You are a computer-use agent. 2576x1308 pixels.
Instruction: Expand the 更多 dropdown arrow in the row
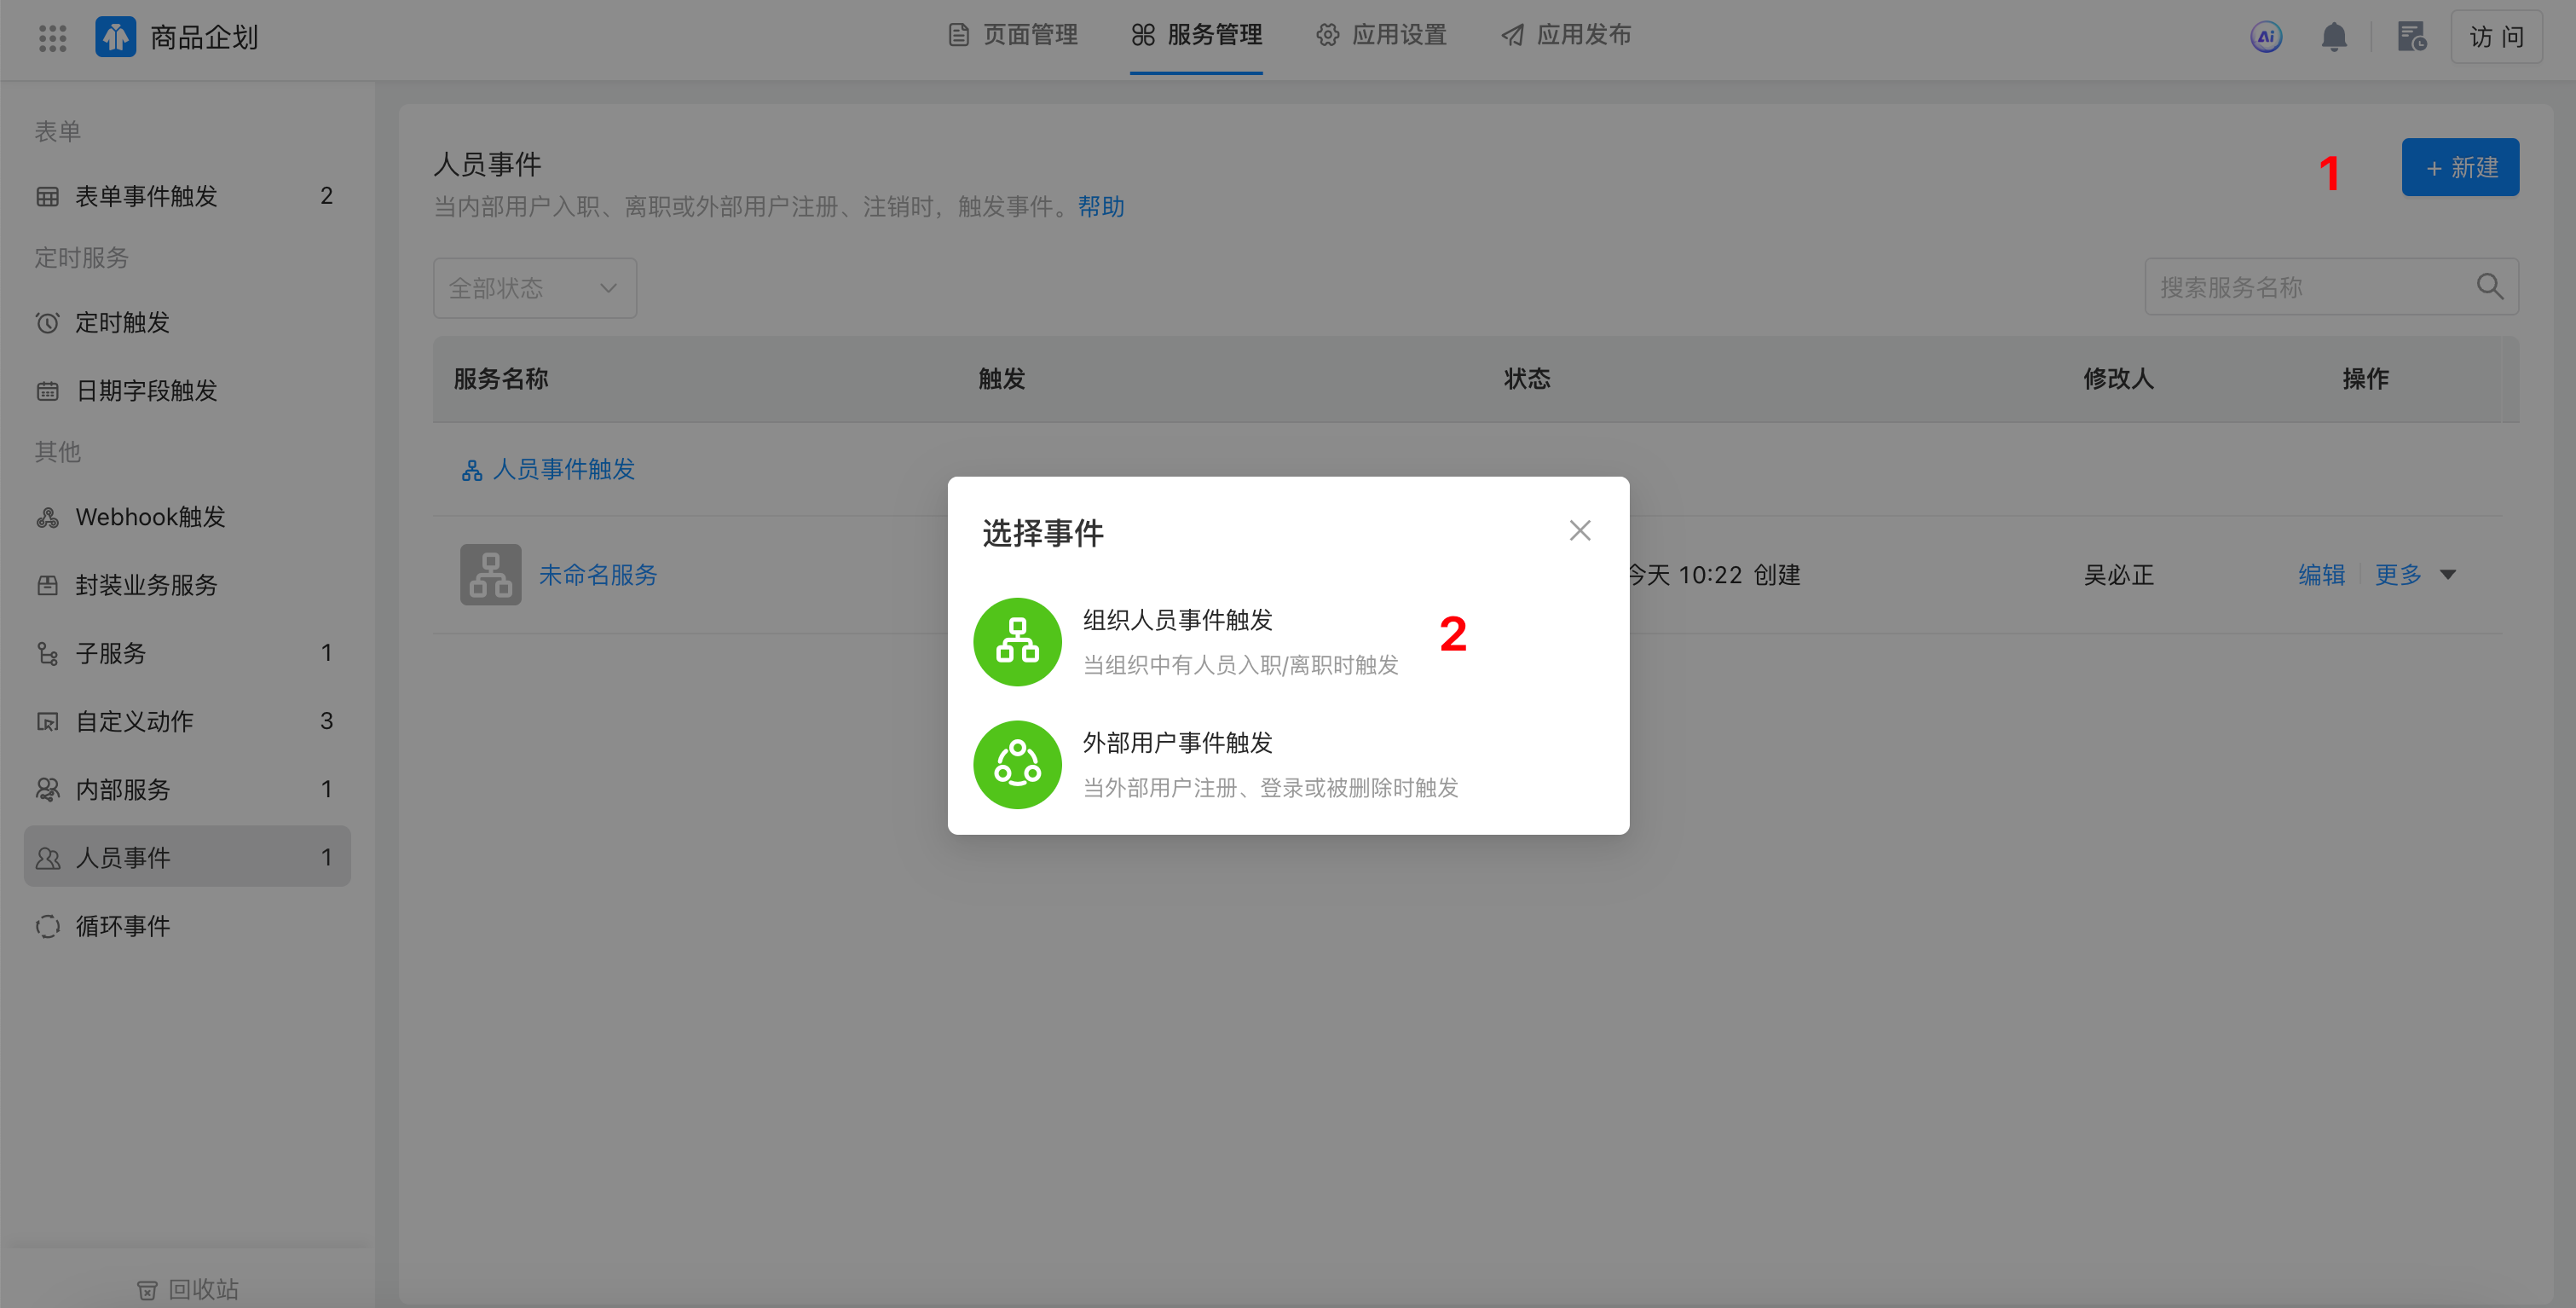click(2447, 574)
